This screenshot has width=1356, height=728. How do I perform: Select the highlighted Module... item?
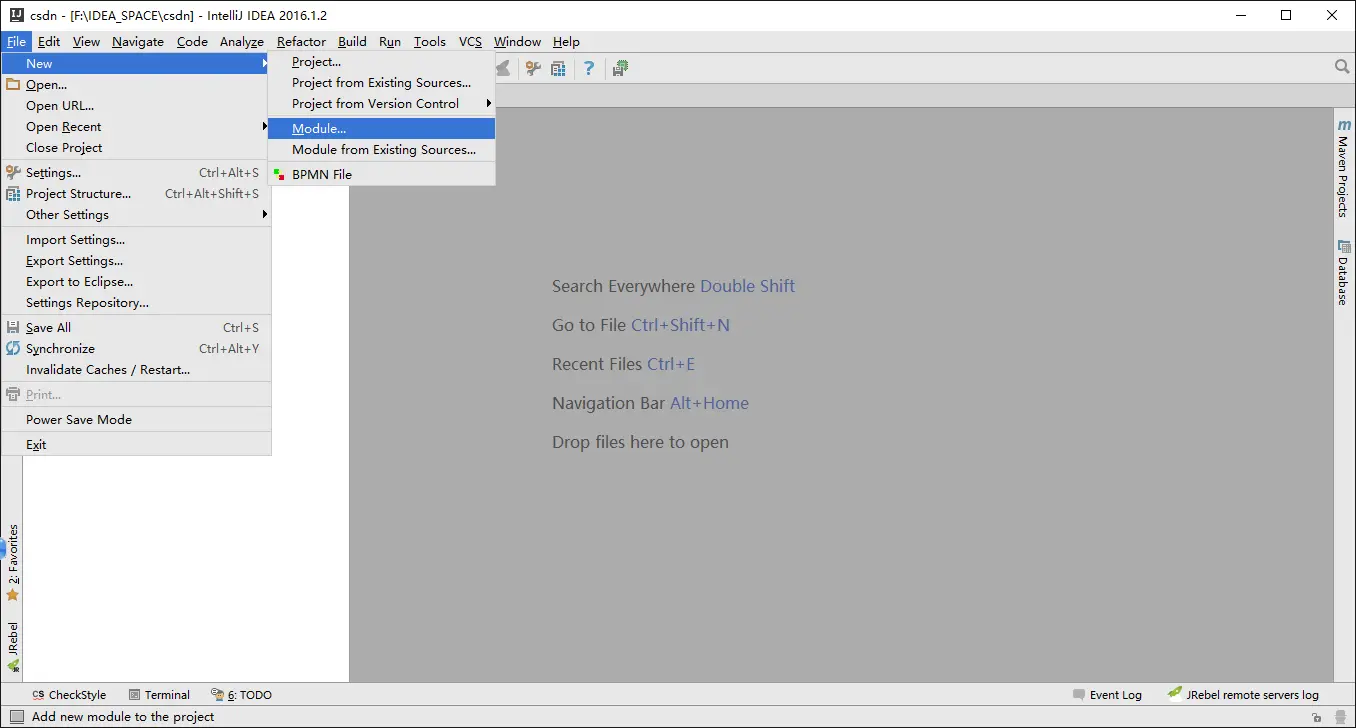[381, 129]
